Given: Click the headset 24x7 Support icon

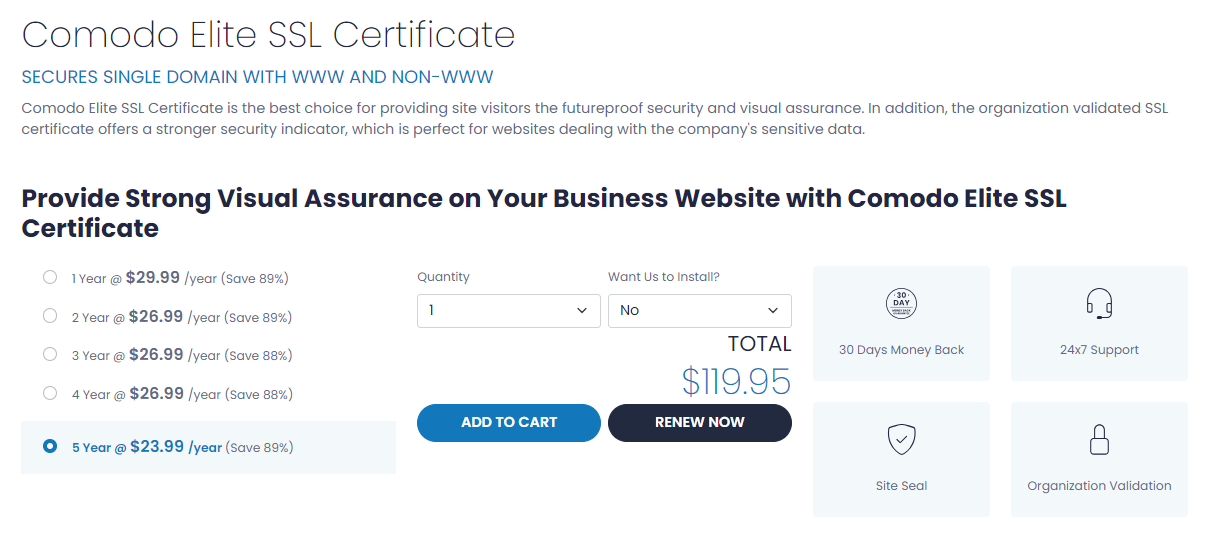Looking at the screenshot, I should (1099, 303).
